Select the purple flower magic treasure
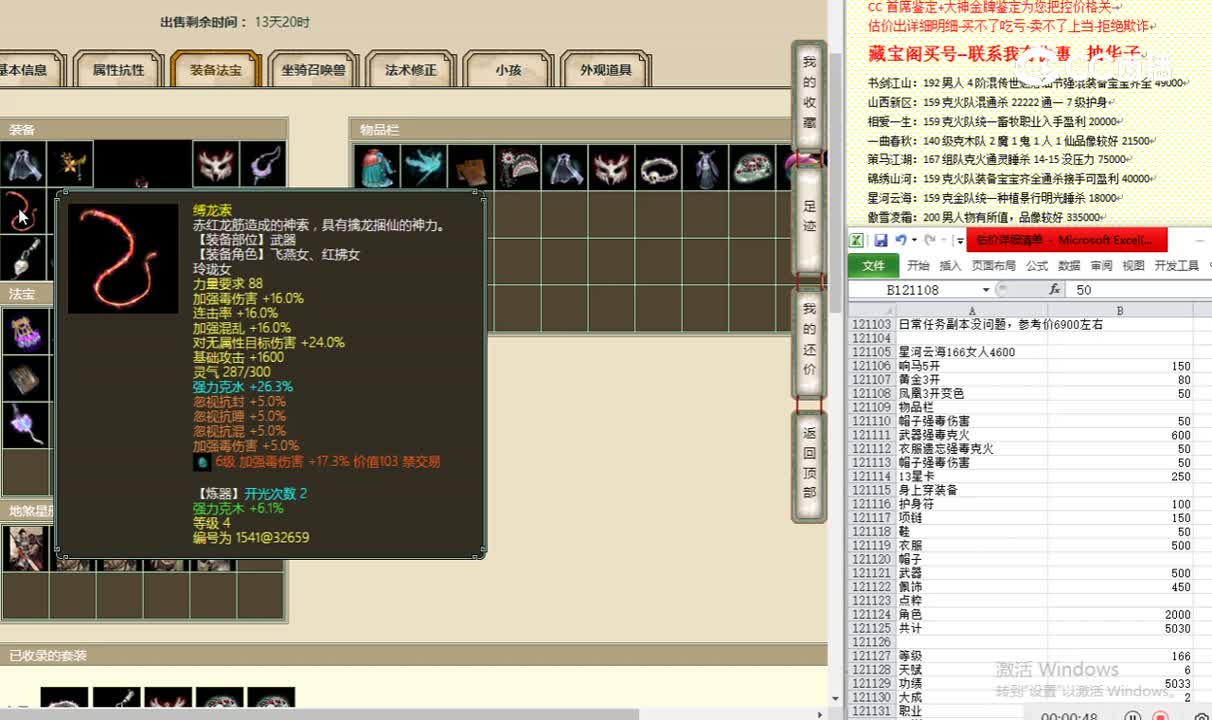Image resolution: width=1212 pixels, height=720 pixels. 24,425
